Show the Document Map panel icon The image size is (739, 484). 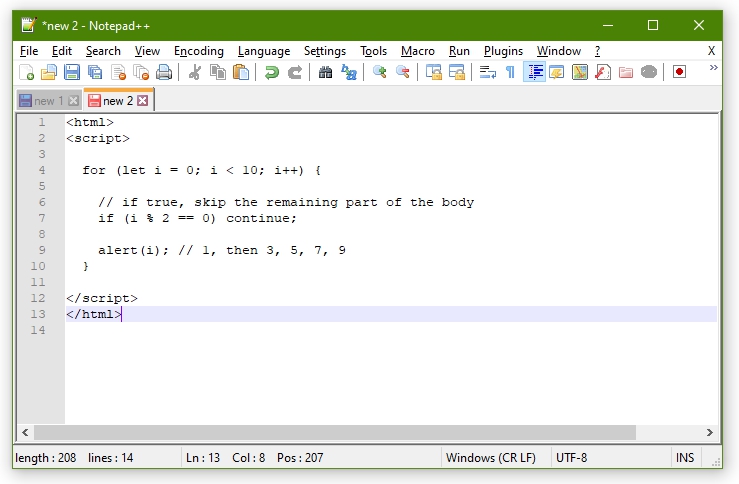[x=580, y=72]
